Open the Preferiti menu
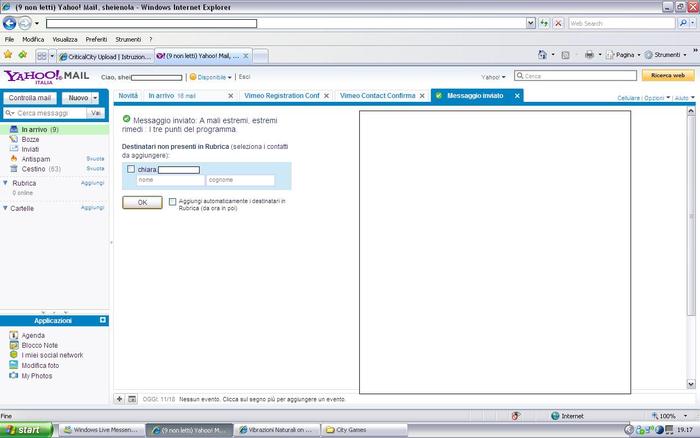700x438 pixels. [x=96, y=39]
